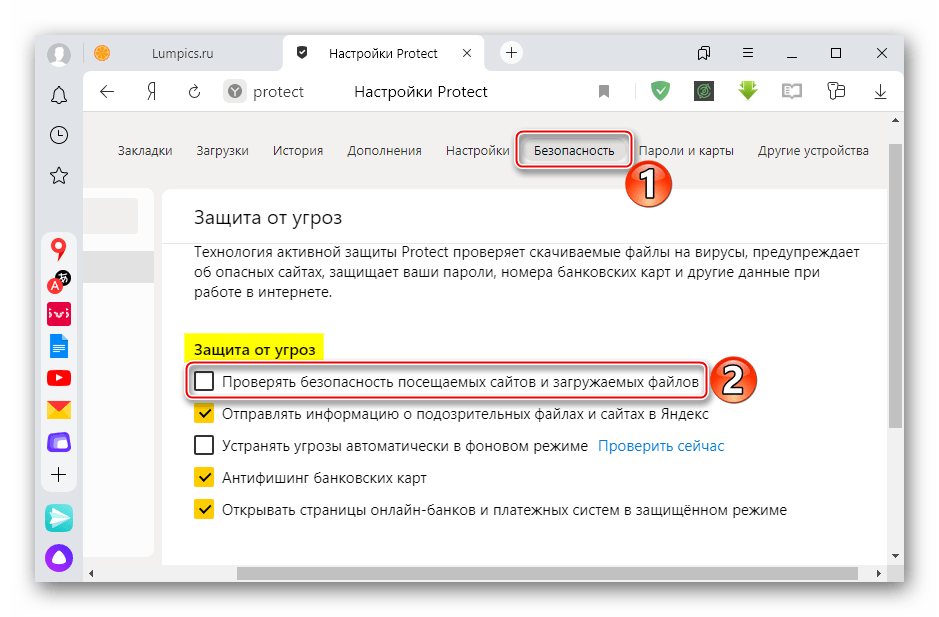Launch Alice voice assistant icon
This screenshot has width=939, height=617.
click(x=59, y=558)
